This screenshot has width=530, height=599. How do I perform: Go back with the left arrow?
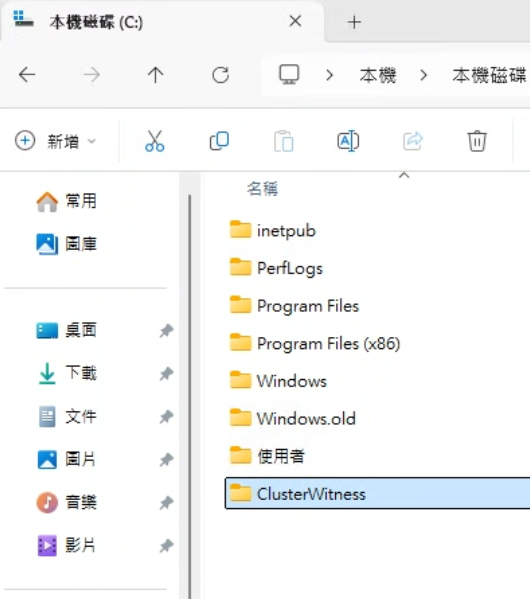click(27, 74)
